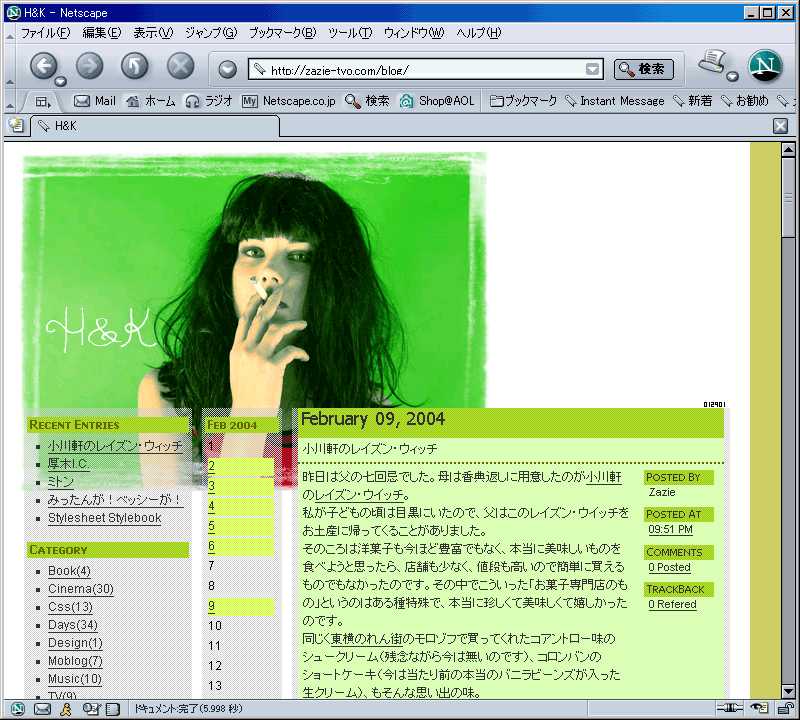Expand the URL history dropdown in address bar

point(592,69)
